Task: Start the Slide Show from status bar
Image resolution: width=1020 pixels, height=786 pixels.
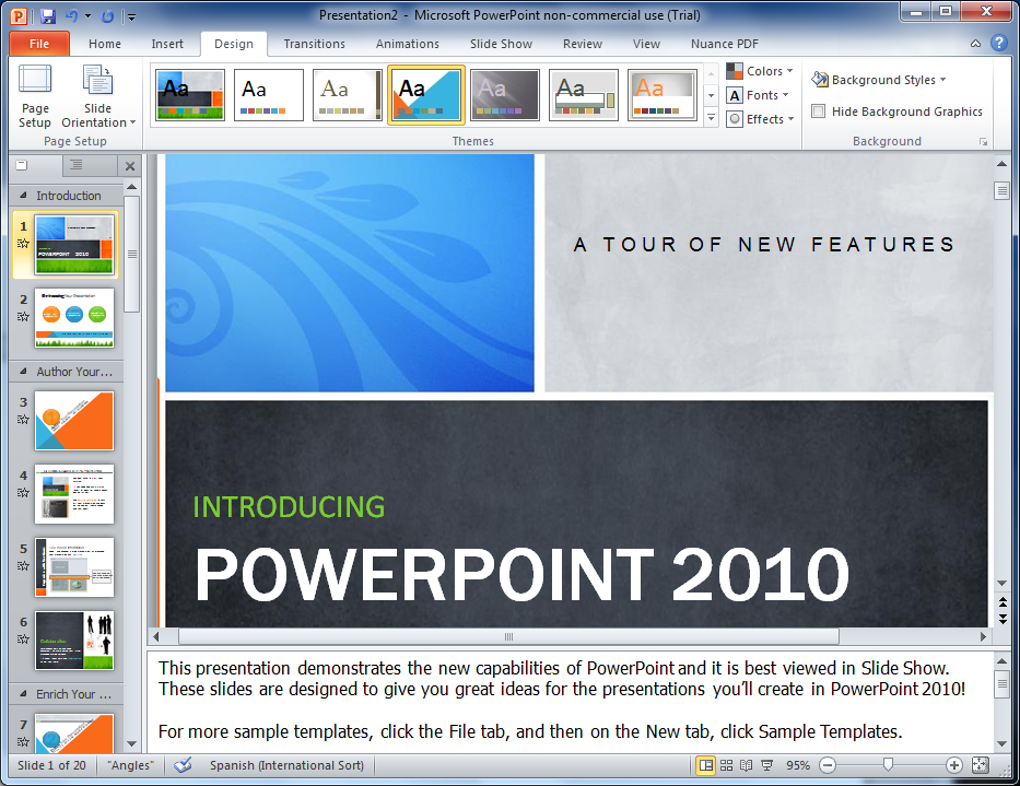Action: [767, 765]
